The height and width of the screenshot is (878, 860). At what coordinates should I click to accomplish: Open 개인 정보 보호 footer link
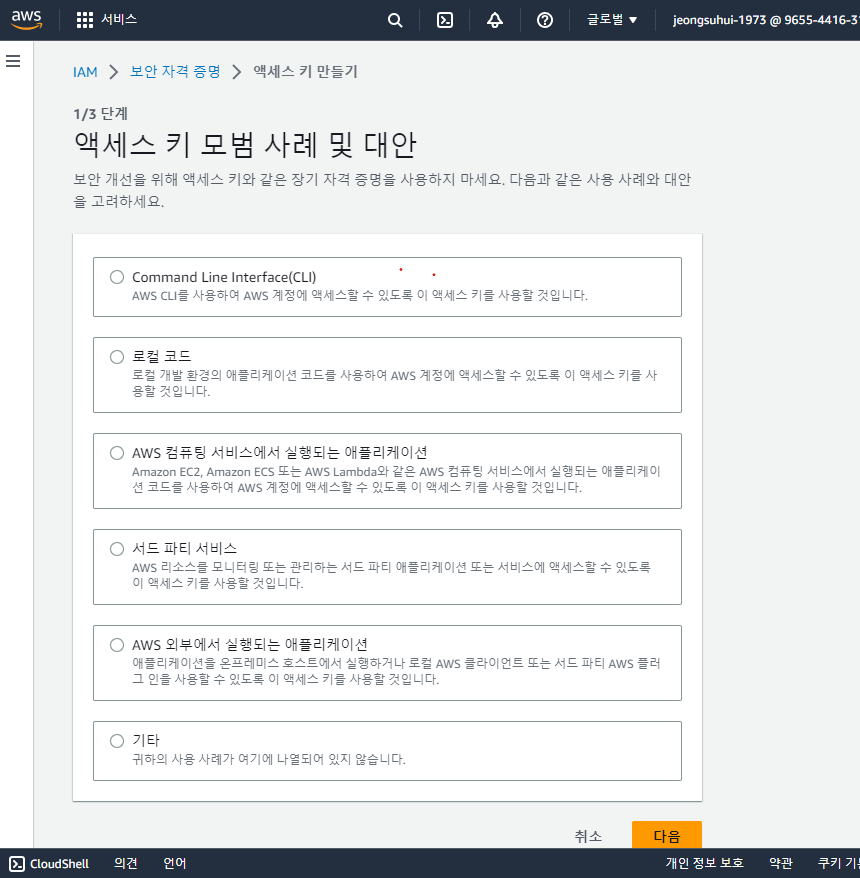pyautogui.click(x=704, y=863)
